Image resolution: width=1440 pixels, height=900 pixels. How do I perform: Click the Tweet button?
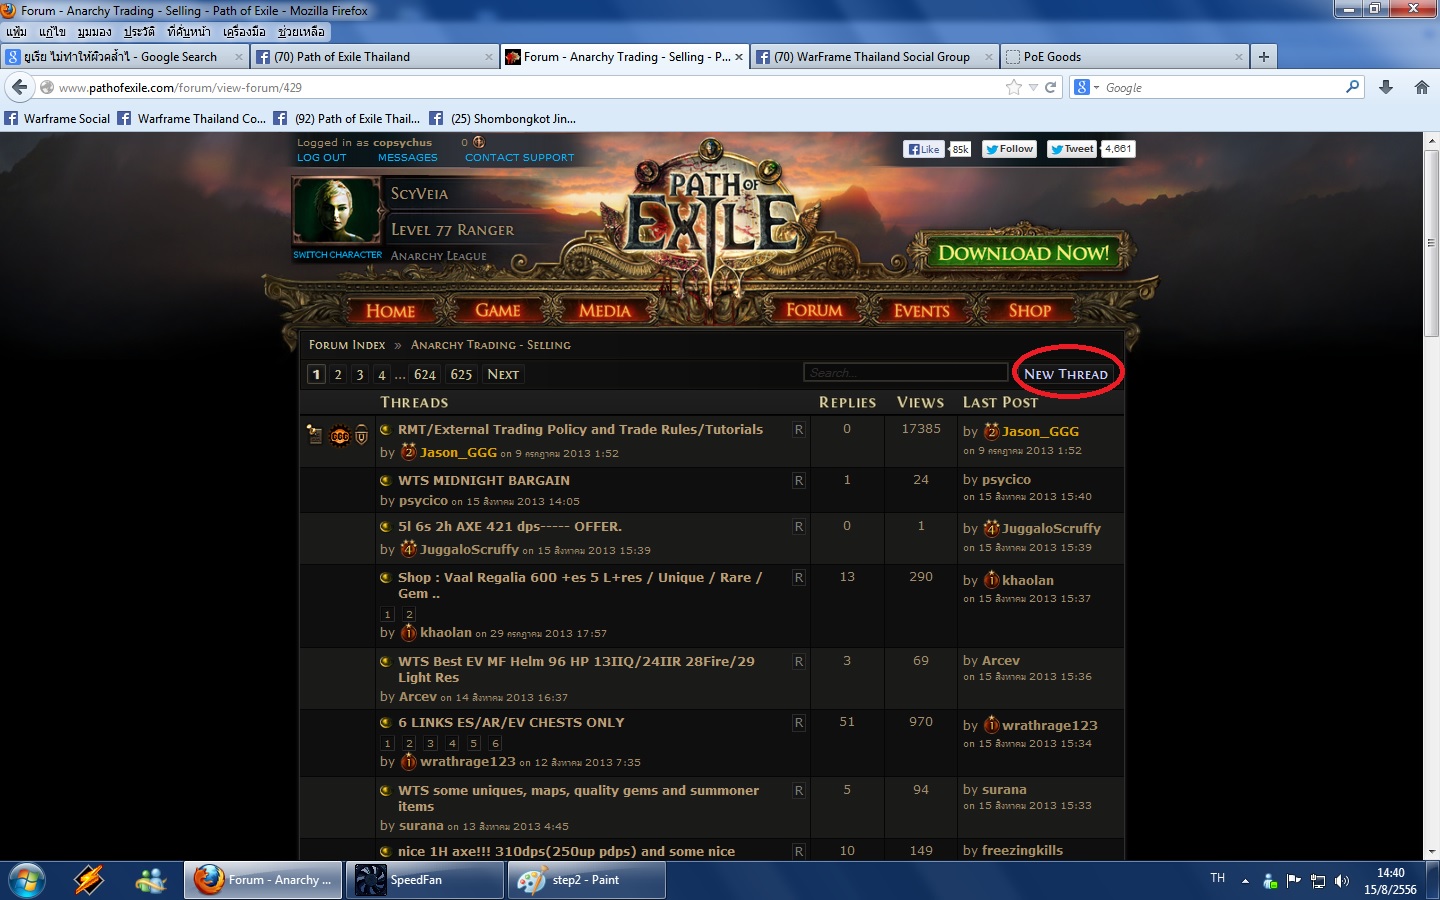(1072, 149)
